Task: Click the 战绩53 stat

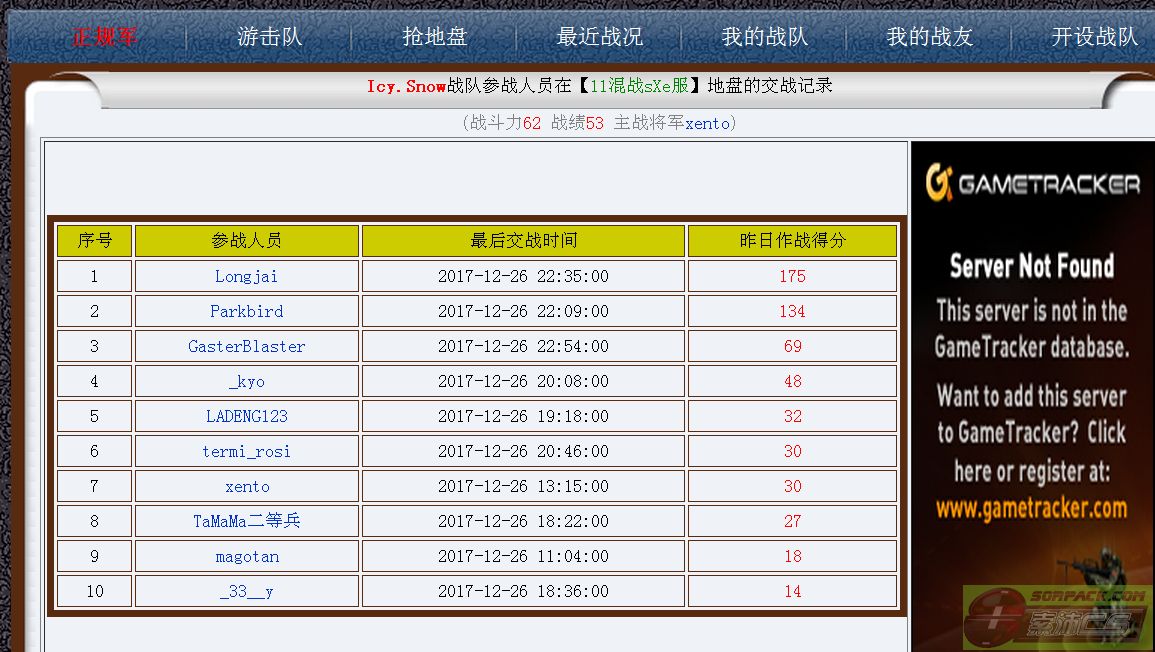Action: click(x=578, y=123)
